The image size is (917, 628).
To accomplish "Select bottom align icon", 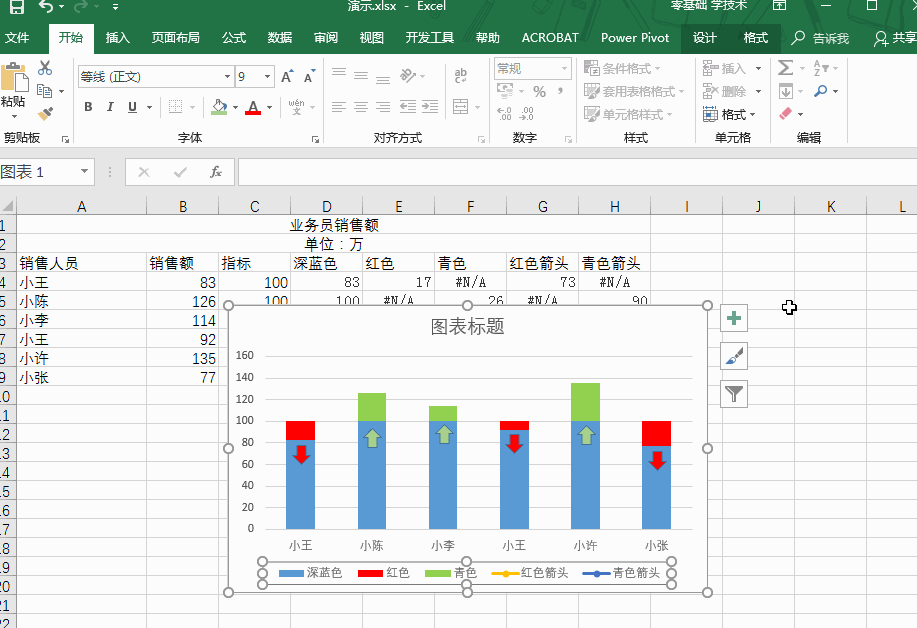I will pyautogui.click(x=383, y=79).
